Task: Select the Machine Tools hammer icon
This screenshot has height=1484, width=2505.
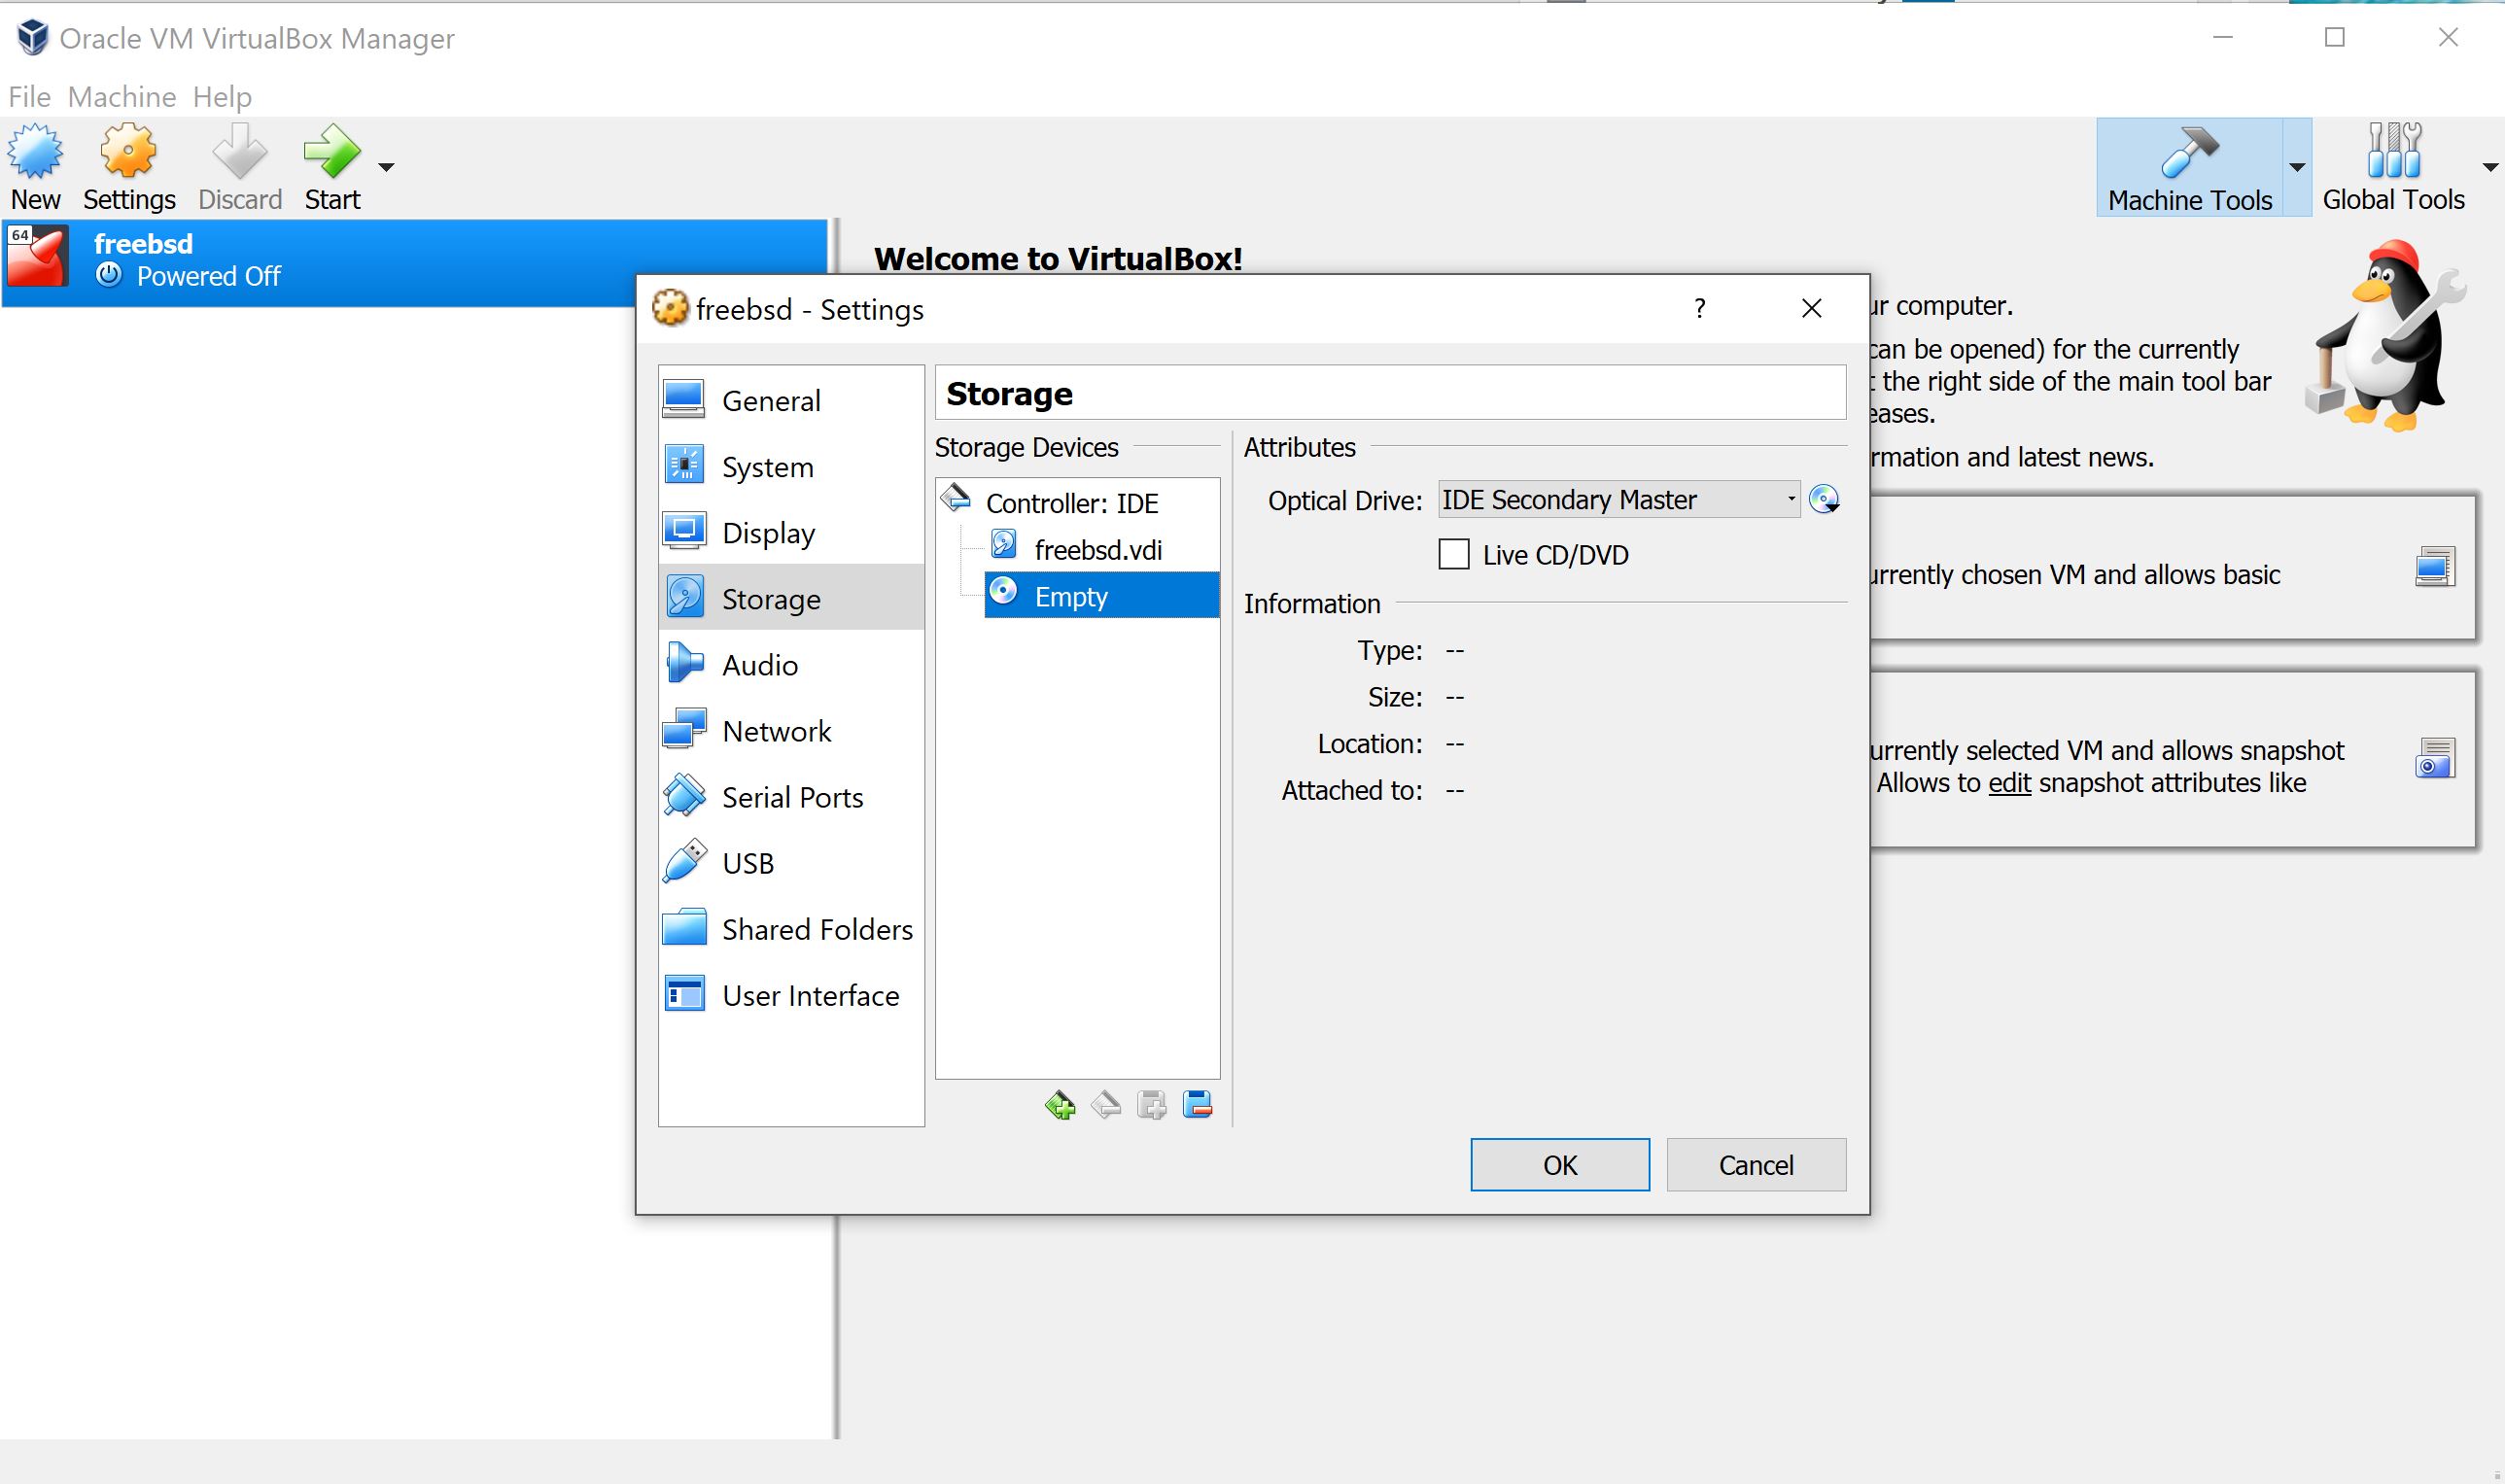Action: (x=2189, y=153)
